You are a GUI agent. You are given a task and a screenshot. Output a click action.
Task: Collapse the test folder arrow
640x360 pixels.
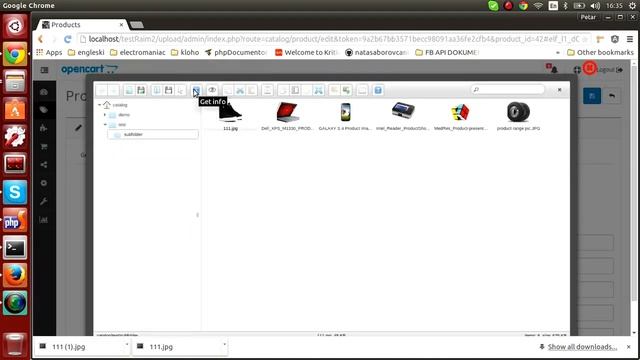[105, 124]
